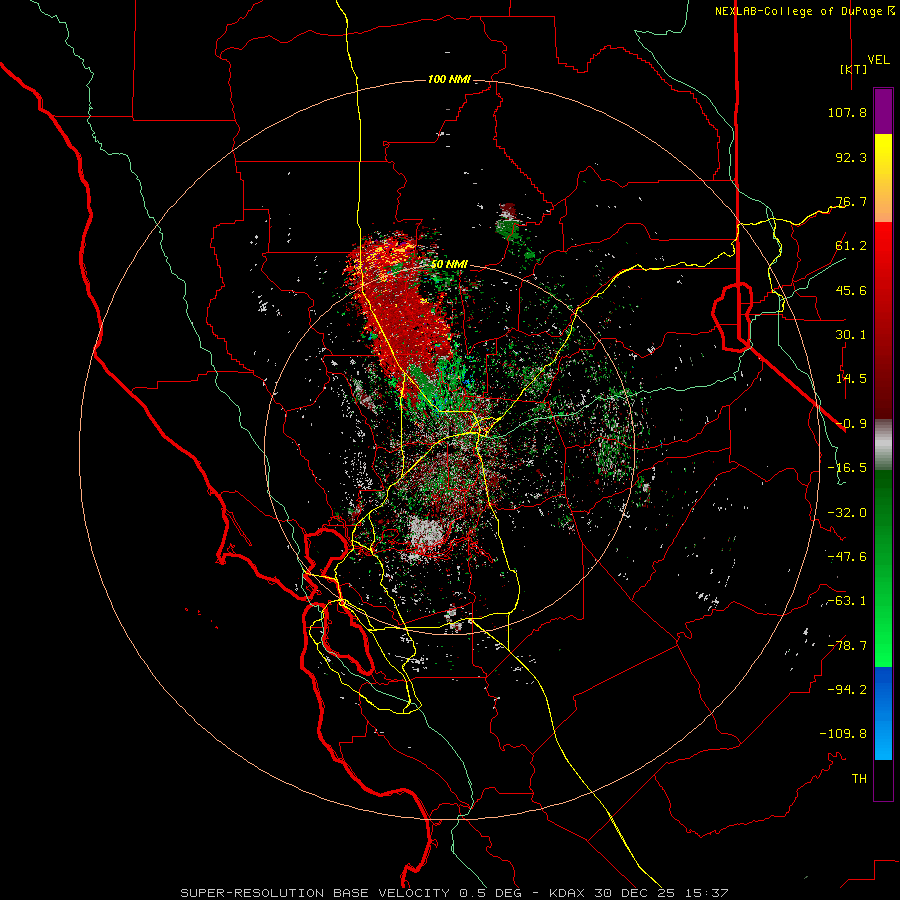Select the 61.2 scale value
Viewport: 900px width, 900px height.
click(851, 246)
